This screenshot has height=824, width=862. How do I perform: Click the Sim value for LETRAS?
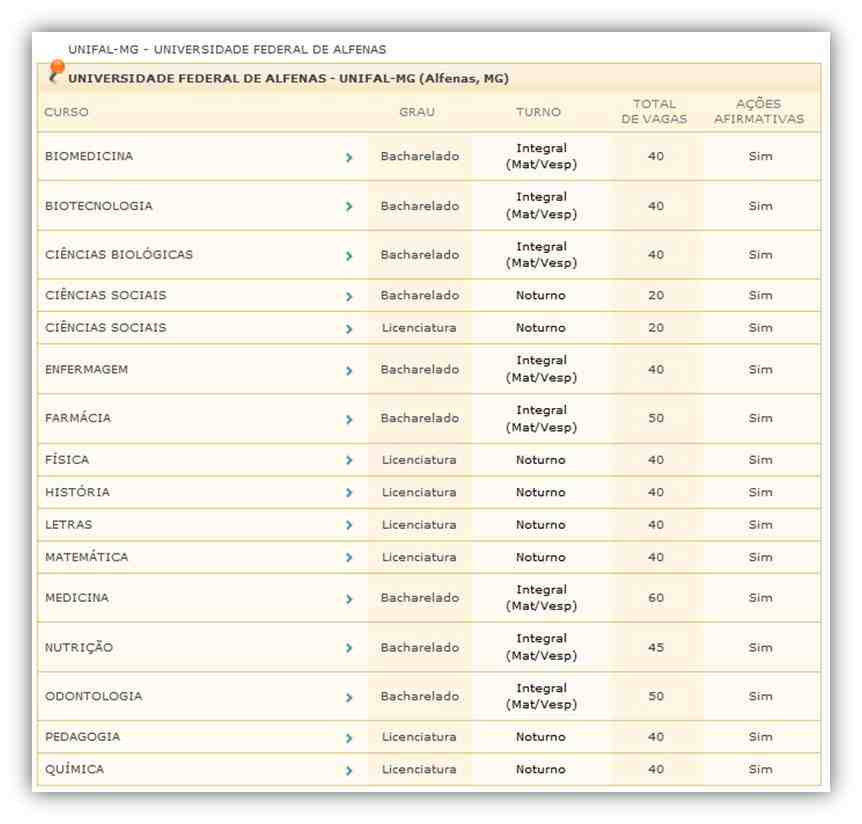[x=761, y=525]
